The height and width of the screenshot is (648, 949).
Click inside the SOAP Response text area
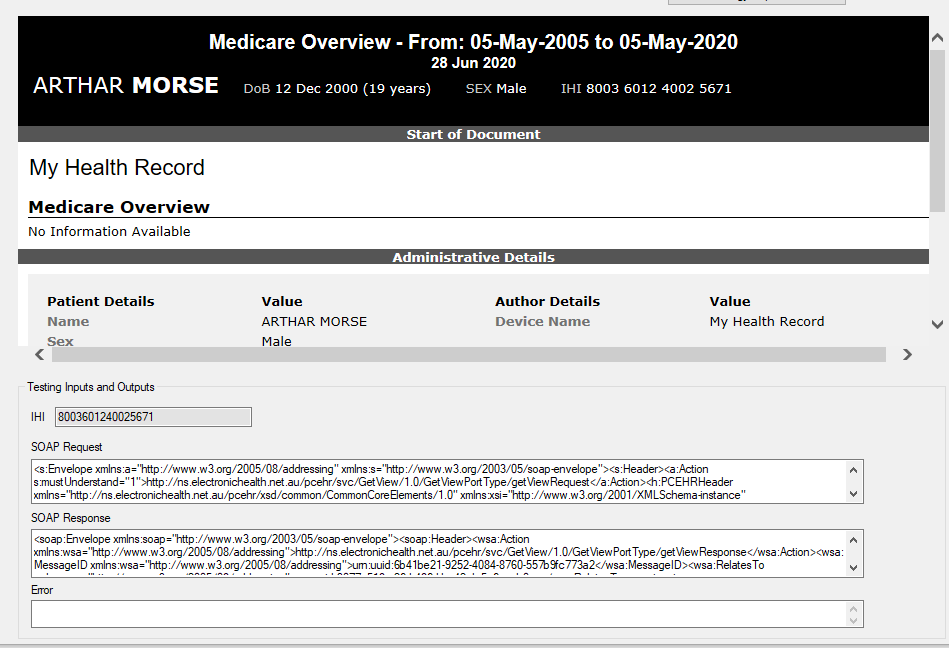pos(438,552)
